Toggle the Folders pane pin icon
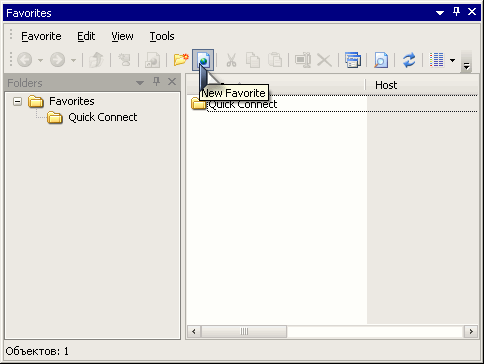Image resolution: width=484 pixels, height=364 pixels. click(x=156, y=82)
